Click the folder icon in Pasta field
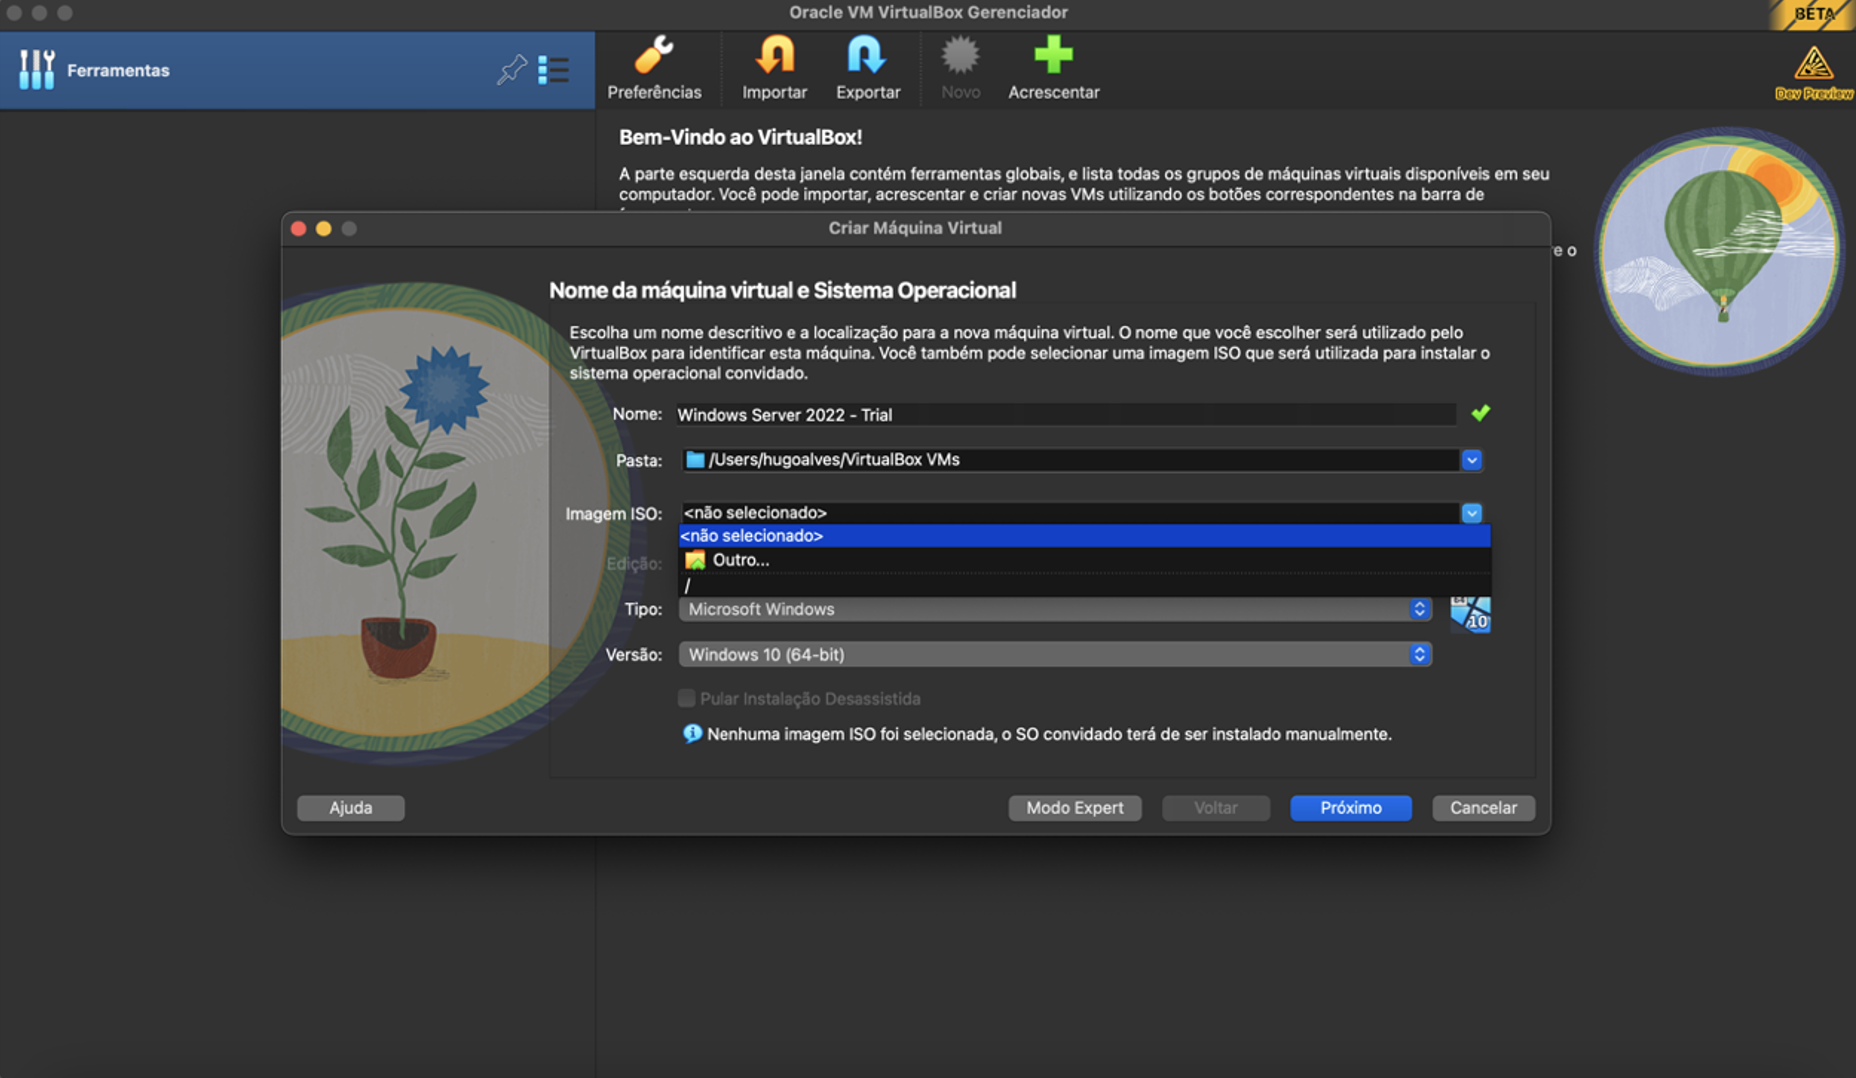Viewport: 1856px width, 1078px height. tap(694, 459)
